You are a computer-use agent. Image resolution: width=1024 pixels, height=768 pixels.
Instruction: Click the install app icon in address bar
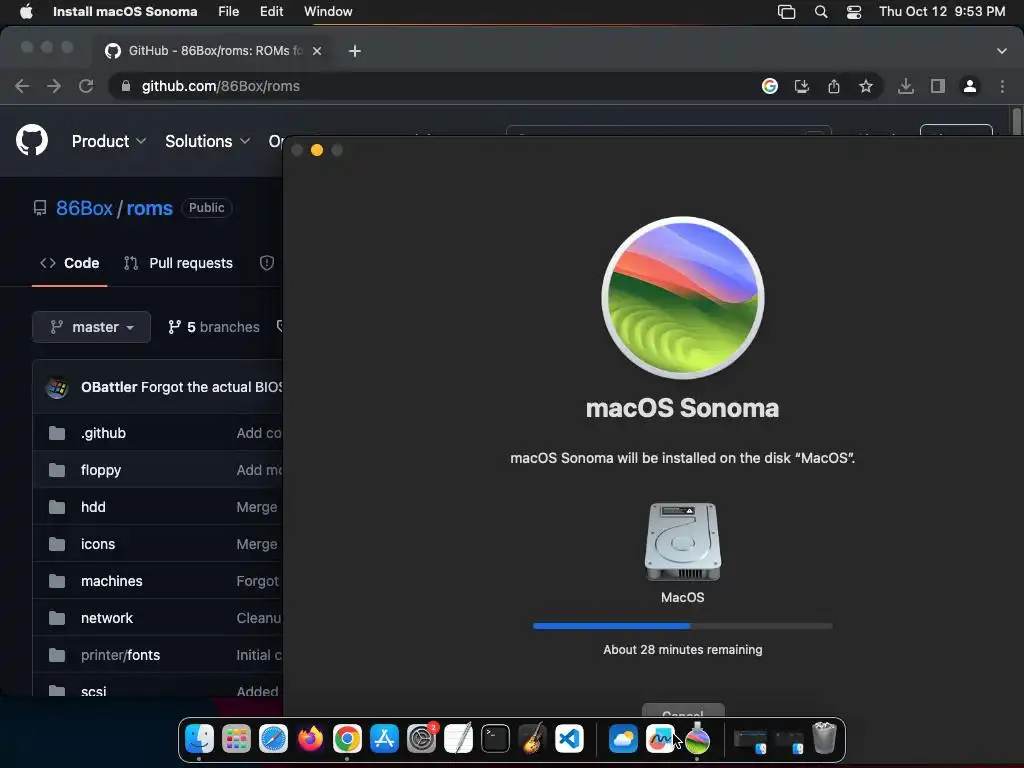802,86
